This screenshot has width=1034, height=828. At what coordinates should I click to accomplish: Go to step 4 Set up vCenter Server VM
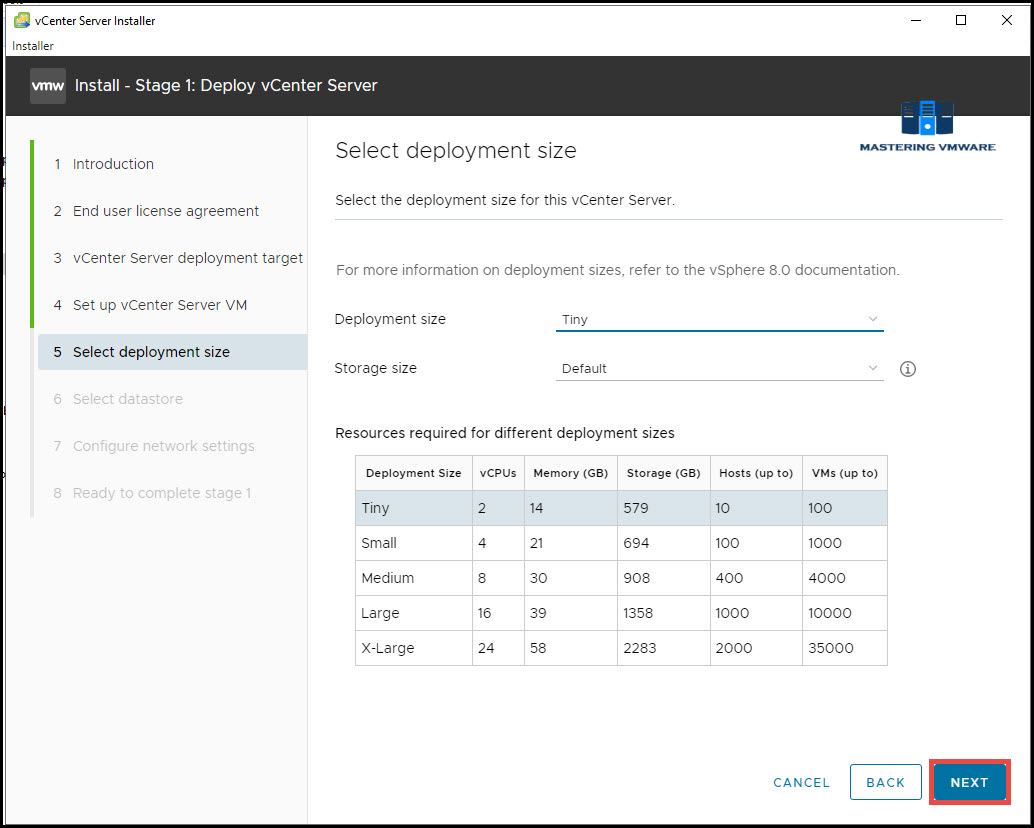150,305
